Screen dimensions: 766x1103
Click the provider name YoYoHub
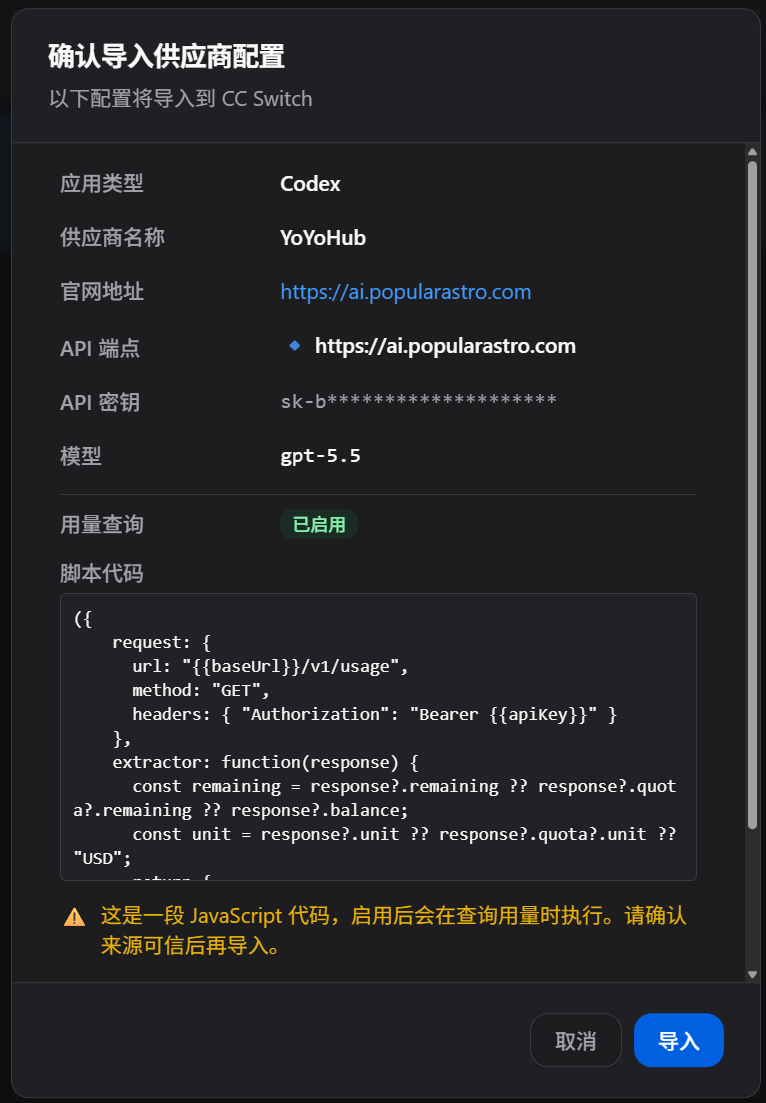pos(323,238)
